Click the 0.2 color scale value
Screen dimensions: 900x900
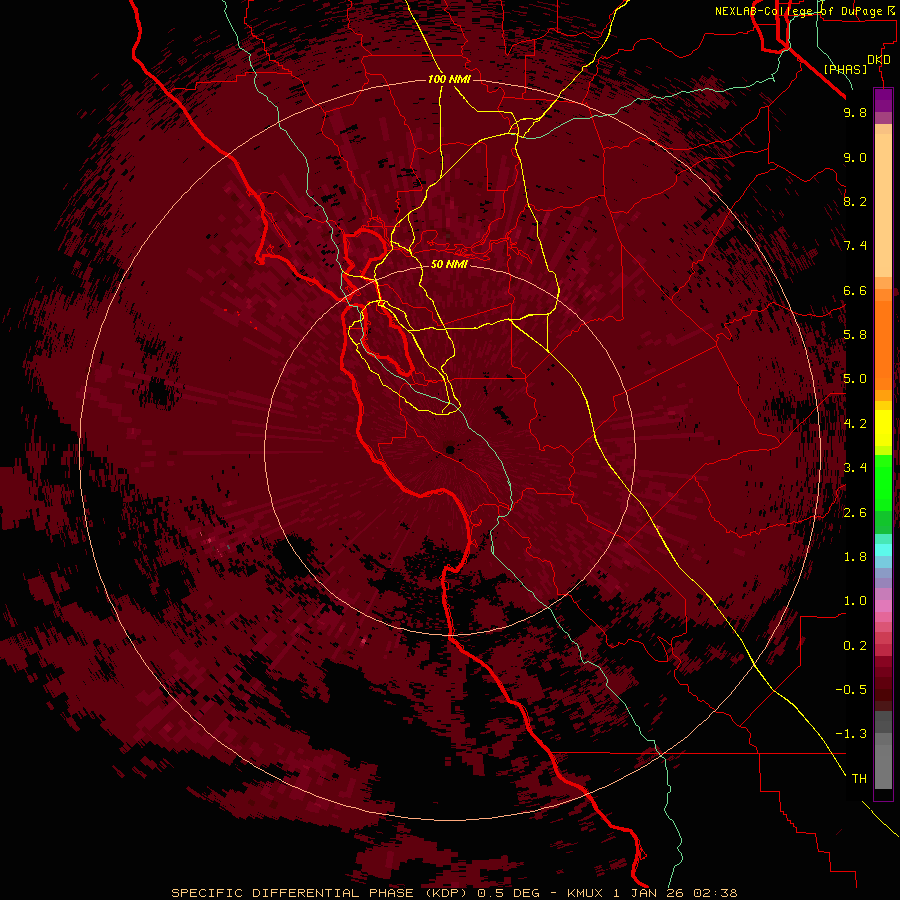(855, 646)
